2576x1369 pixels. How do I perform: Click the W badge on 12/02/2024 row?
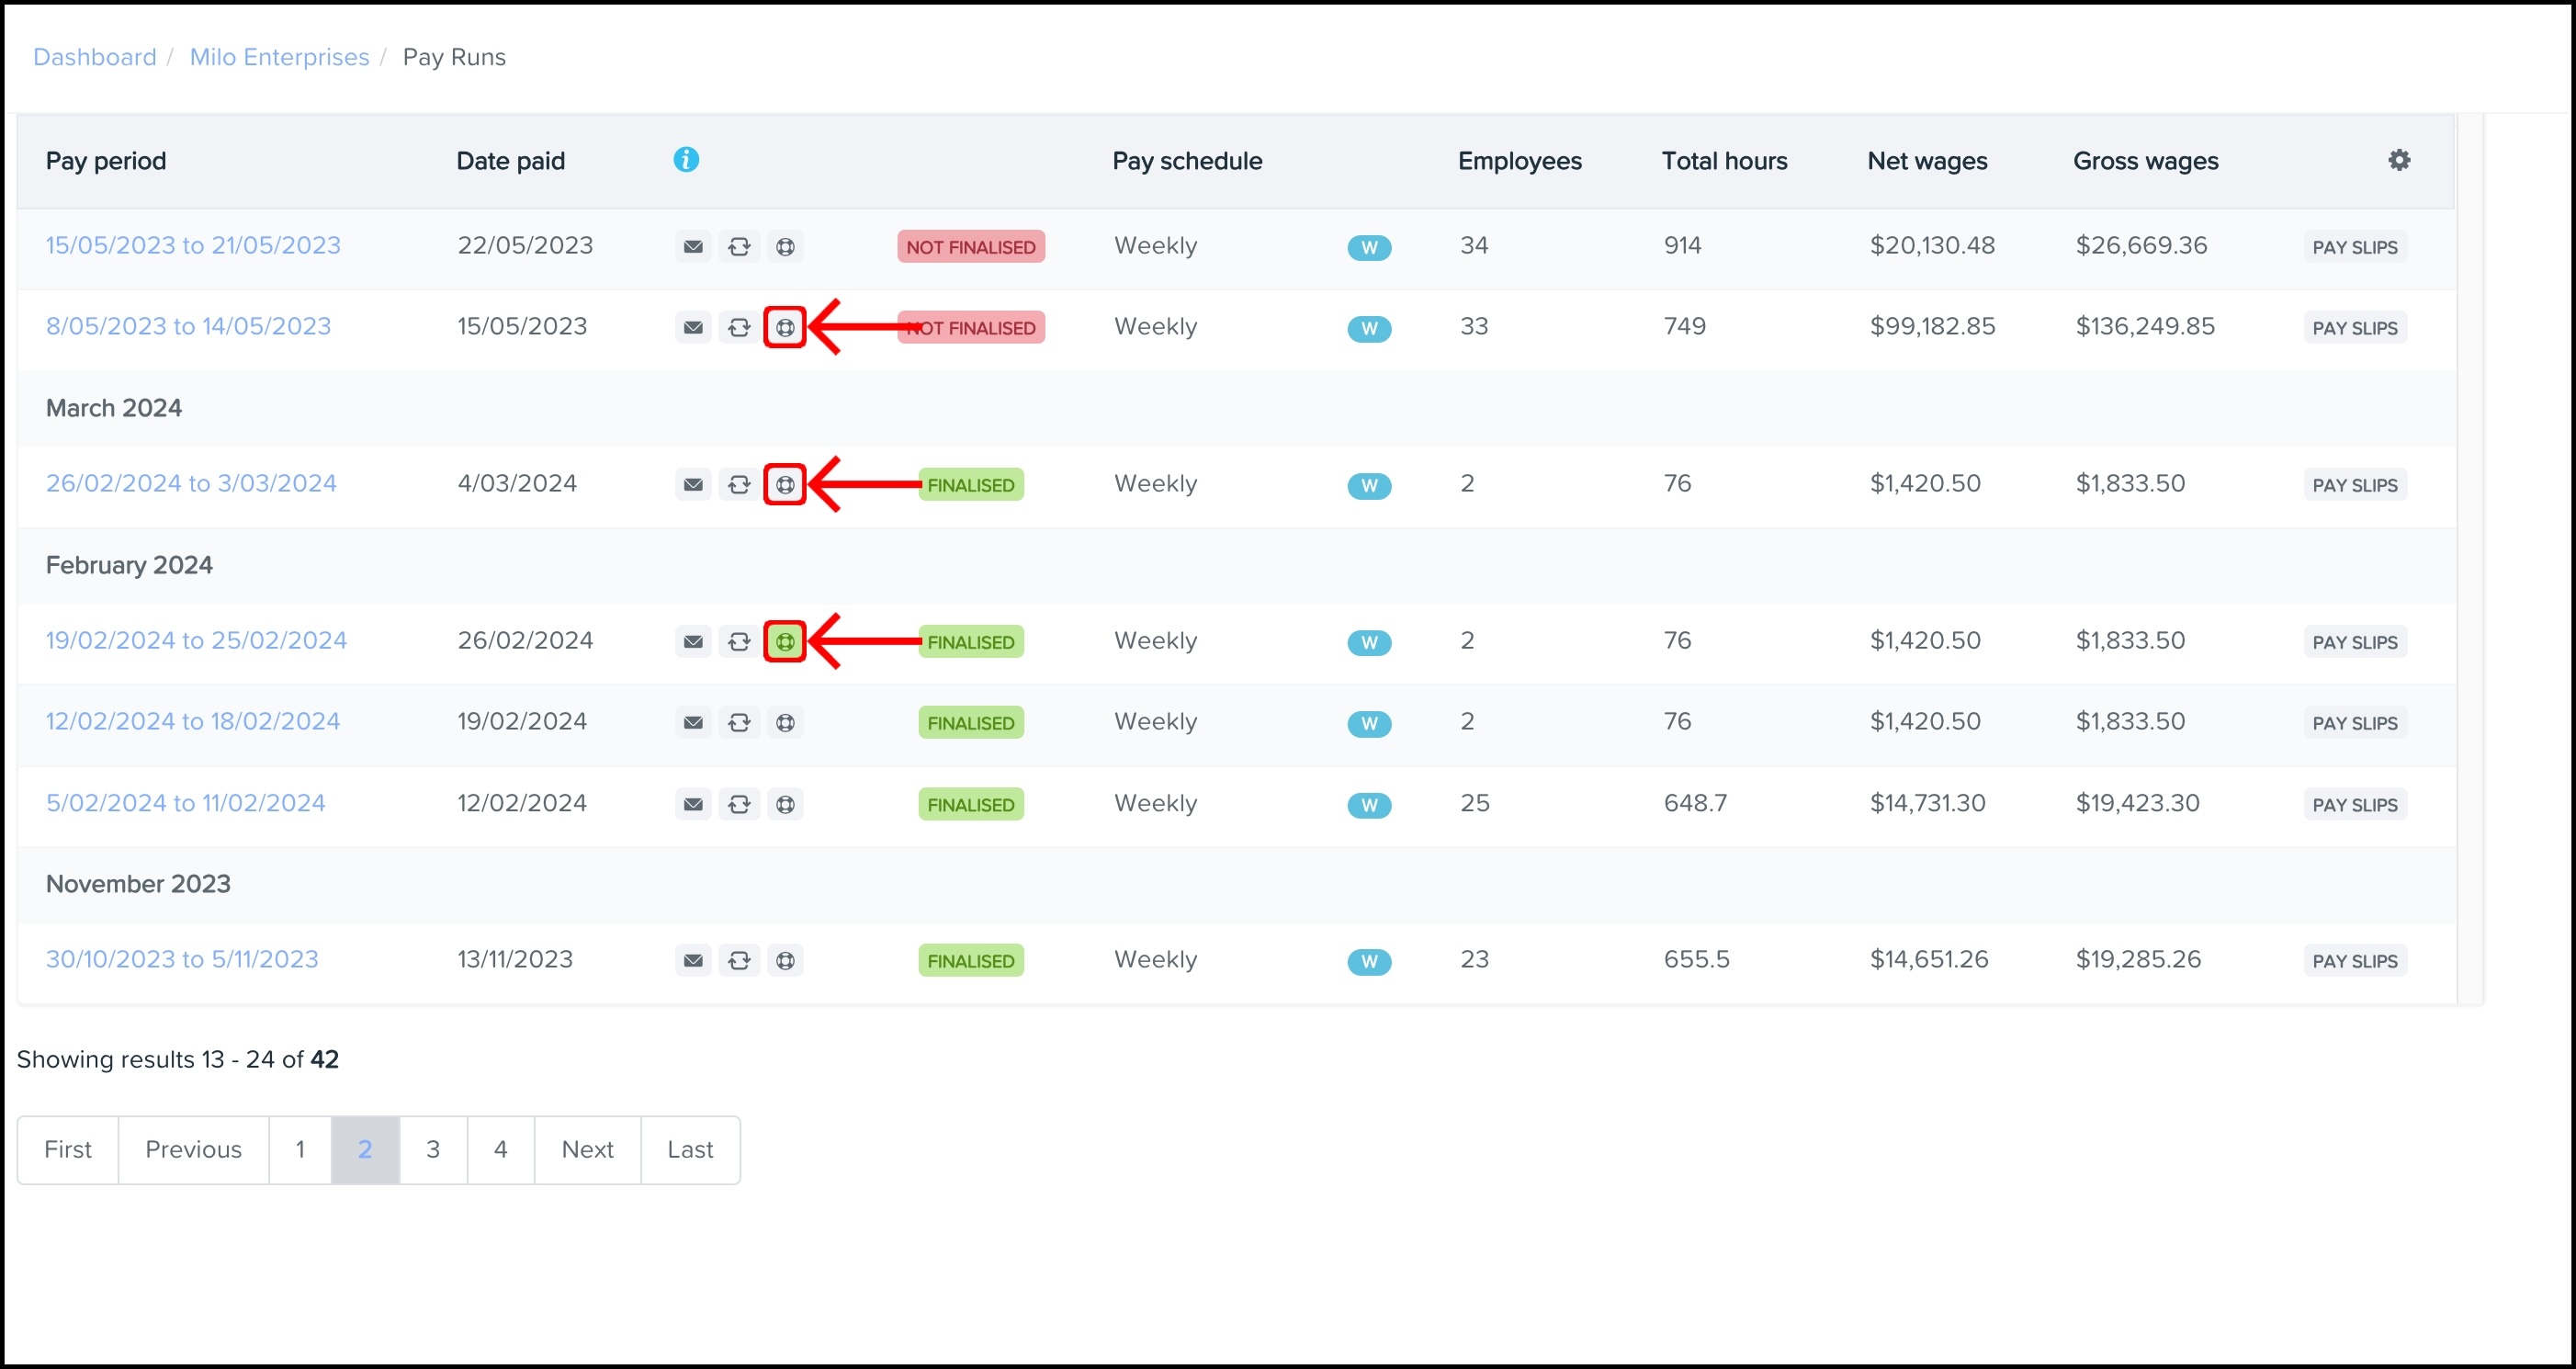tap(1369, 724)
